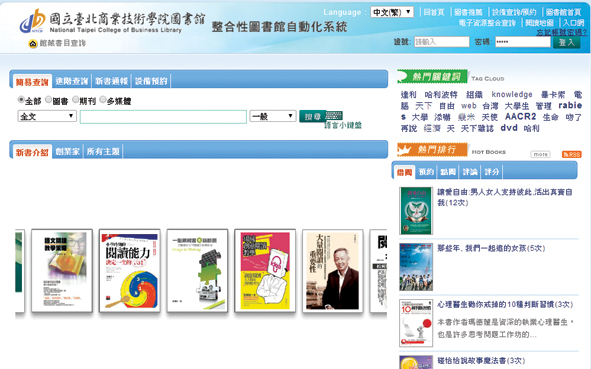Open 那些年,我們一起追的女孩 title link

tap(491, 248)
